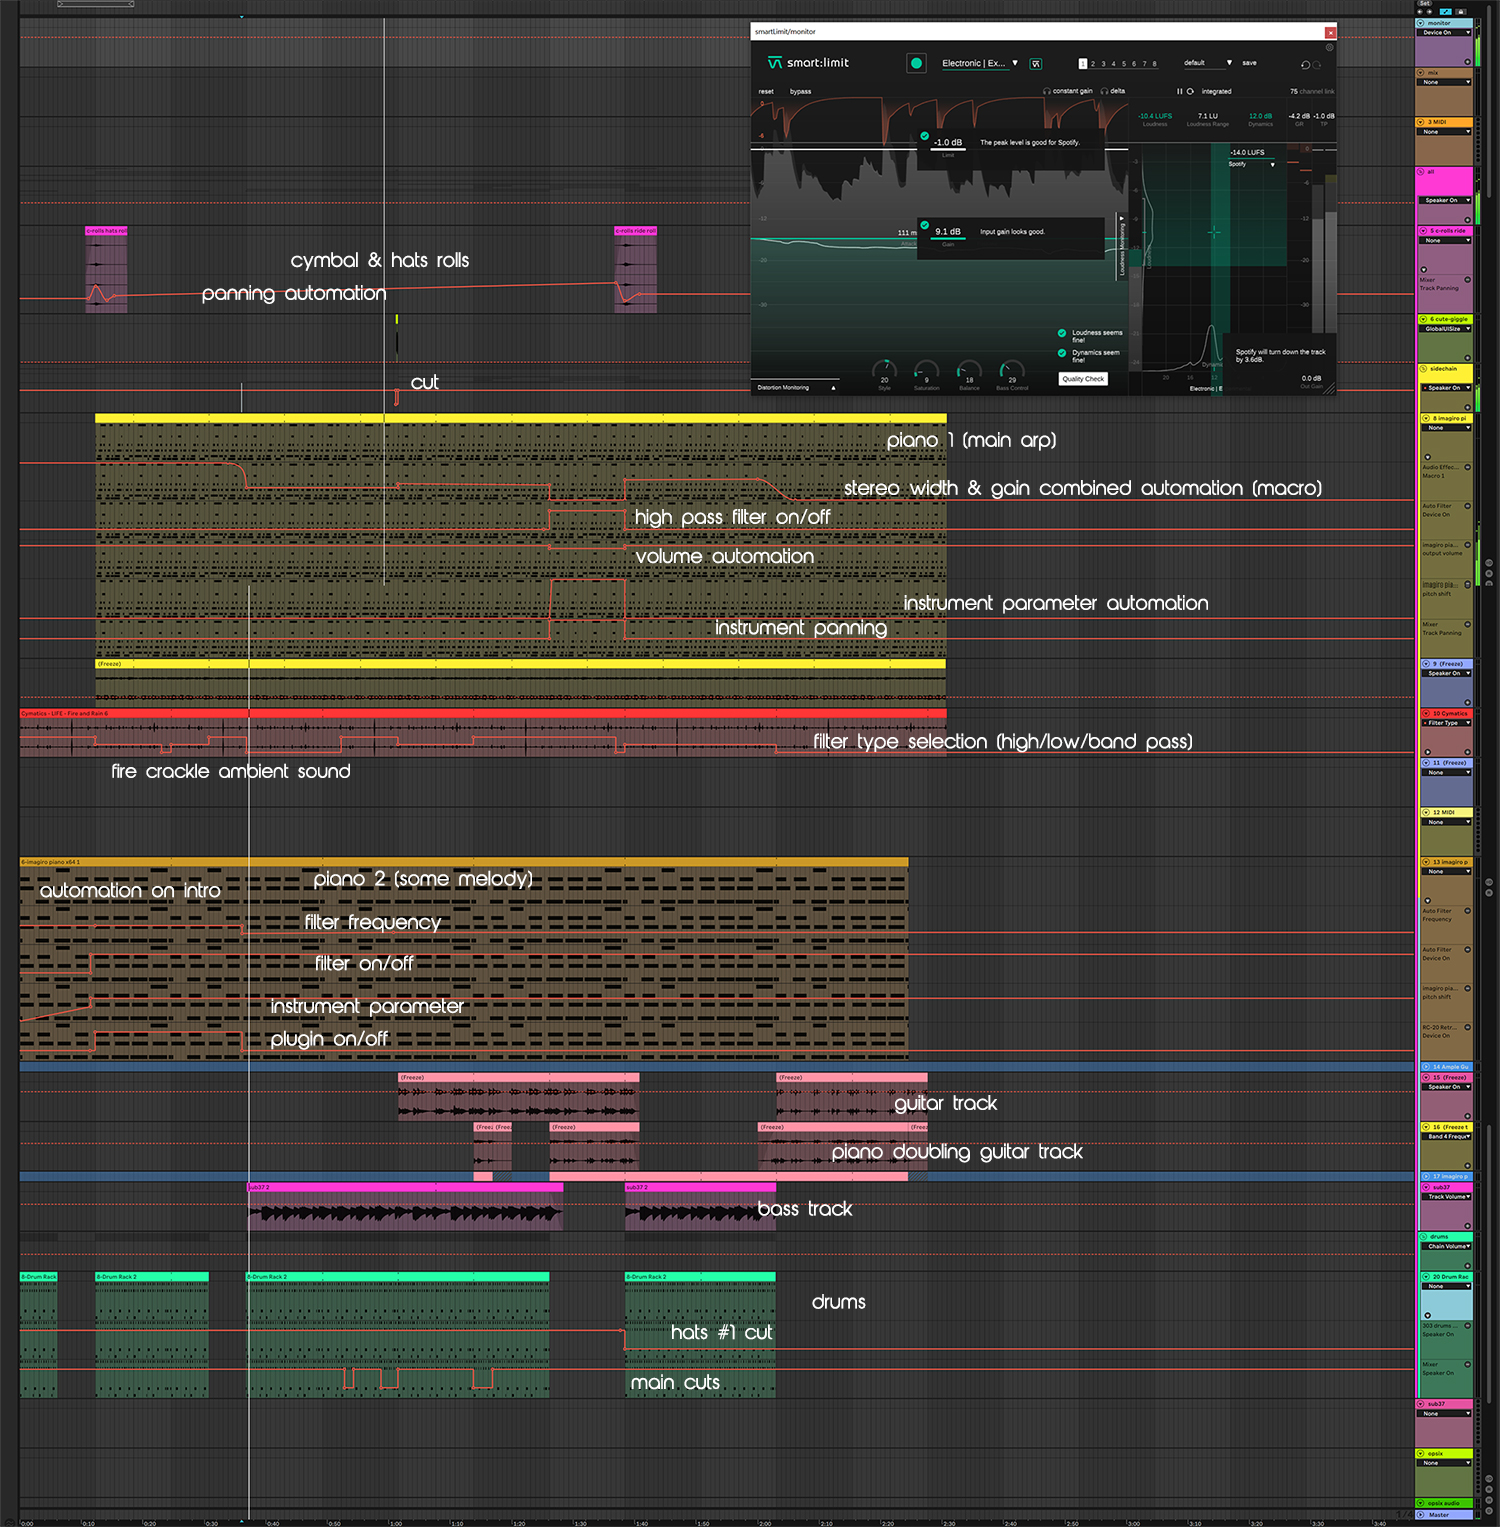Fold the 8 imagiro pi track

[1426, 418]
